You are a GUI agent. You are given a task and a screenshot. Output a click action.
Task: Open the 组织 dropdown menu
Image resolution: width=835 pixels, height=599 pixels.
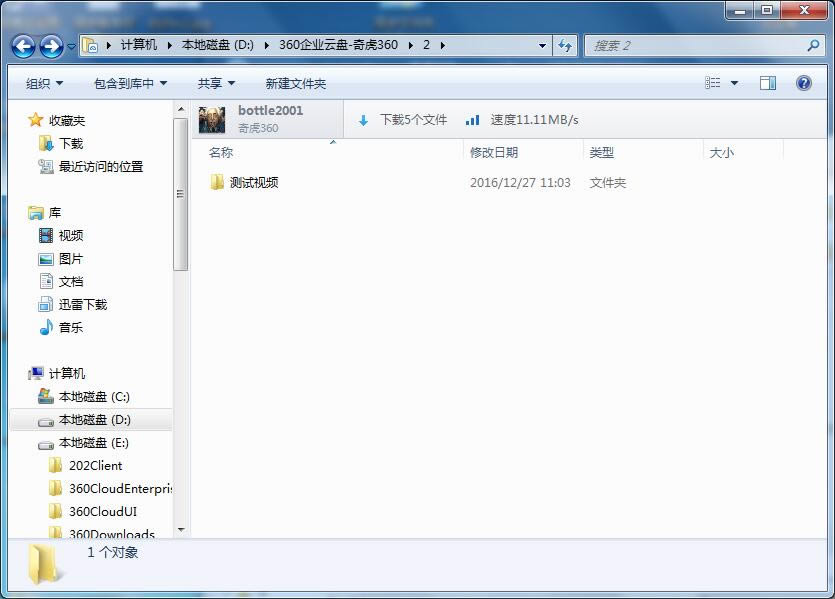pos(44,83)
